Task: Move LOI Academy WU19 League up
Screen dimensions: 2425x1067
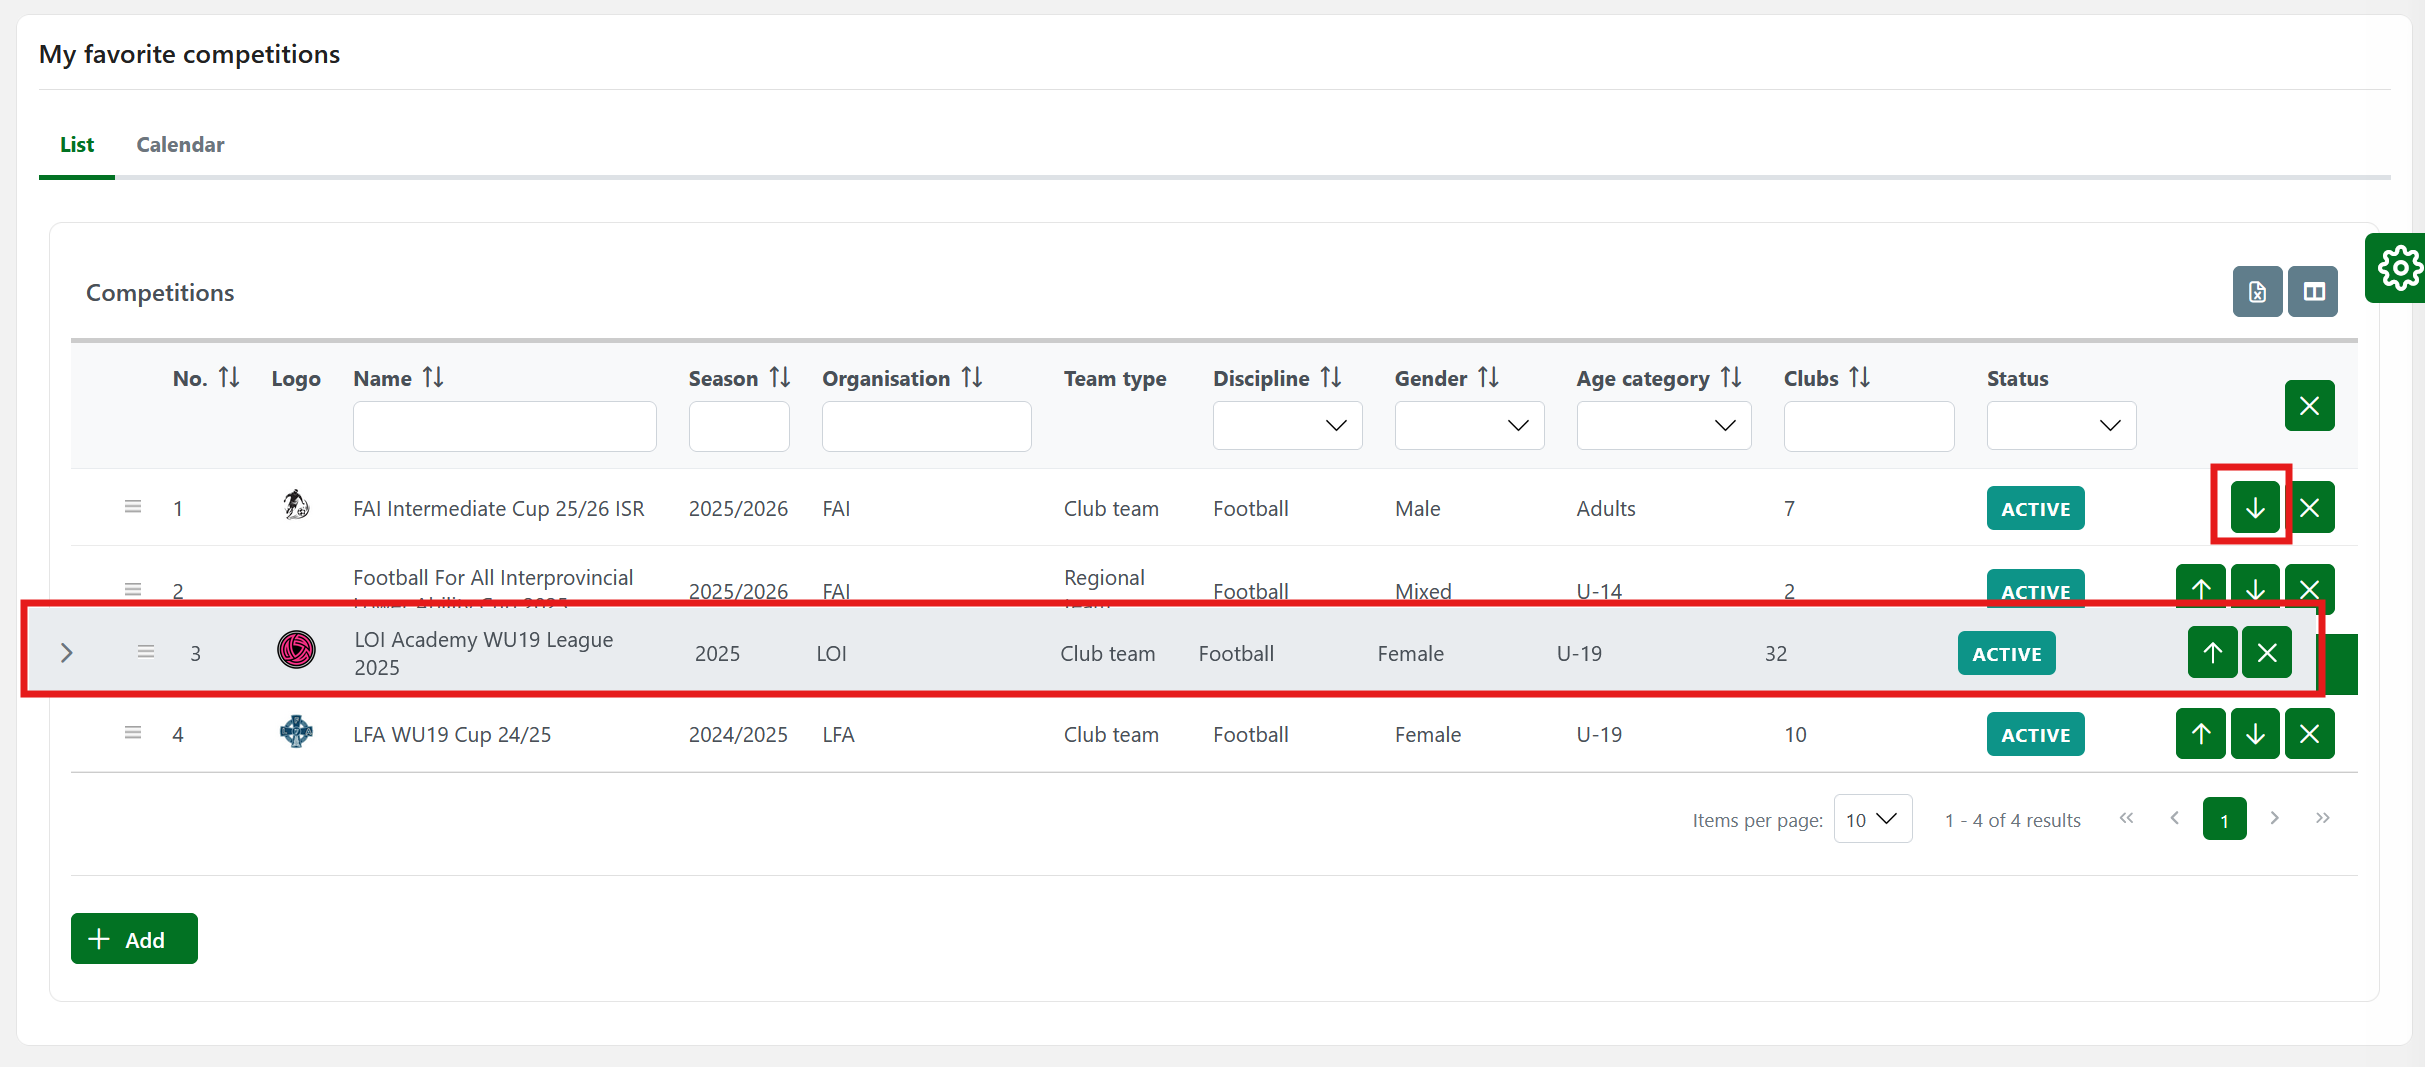Action: coord(2212,653)
